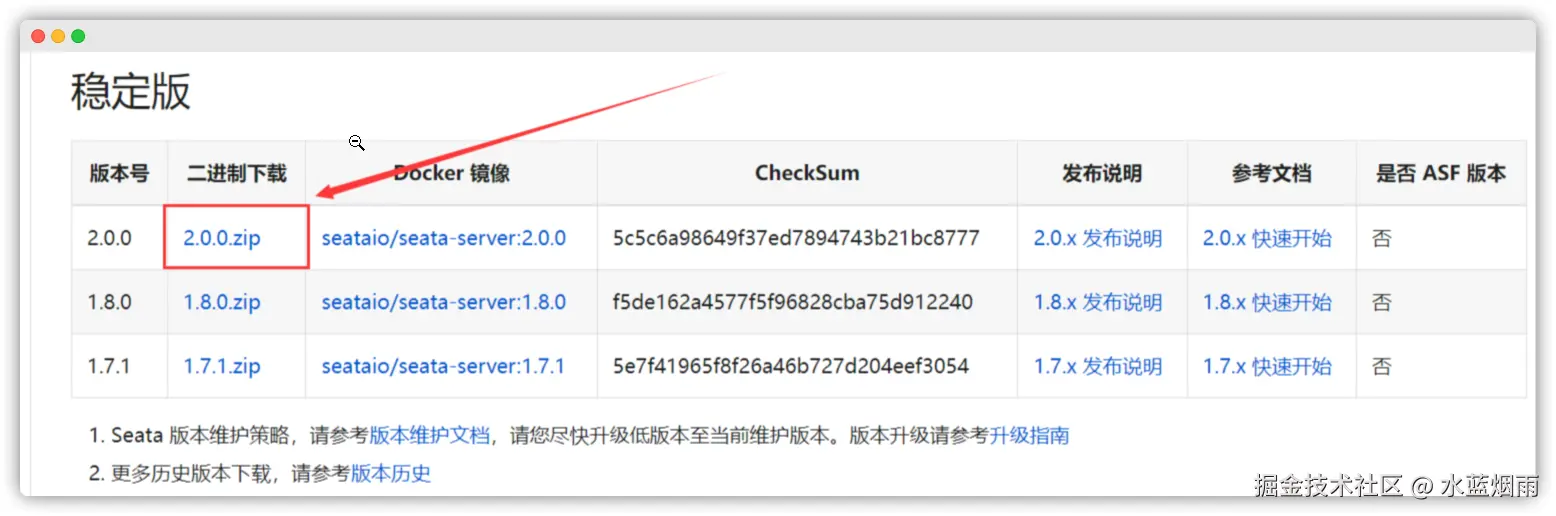
Task: Select checksum f5de162a4577f5f96828cba75d912240
Action: coord(793,302)
